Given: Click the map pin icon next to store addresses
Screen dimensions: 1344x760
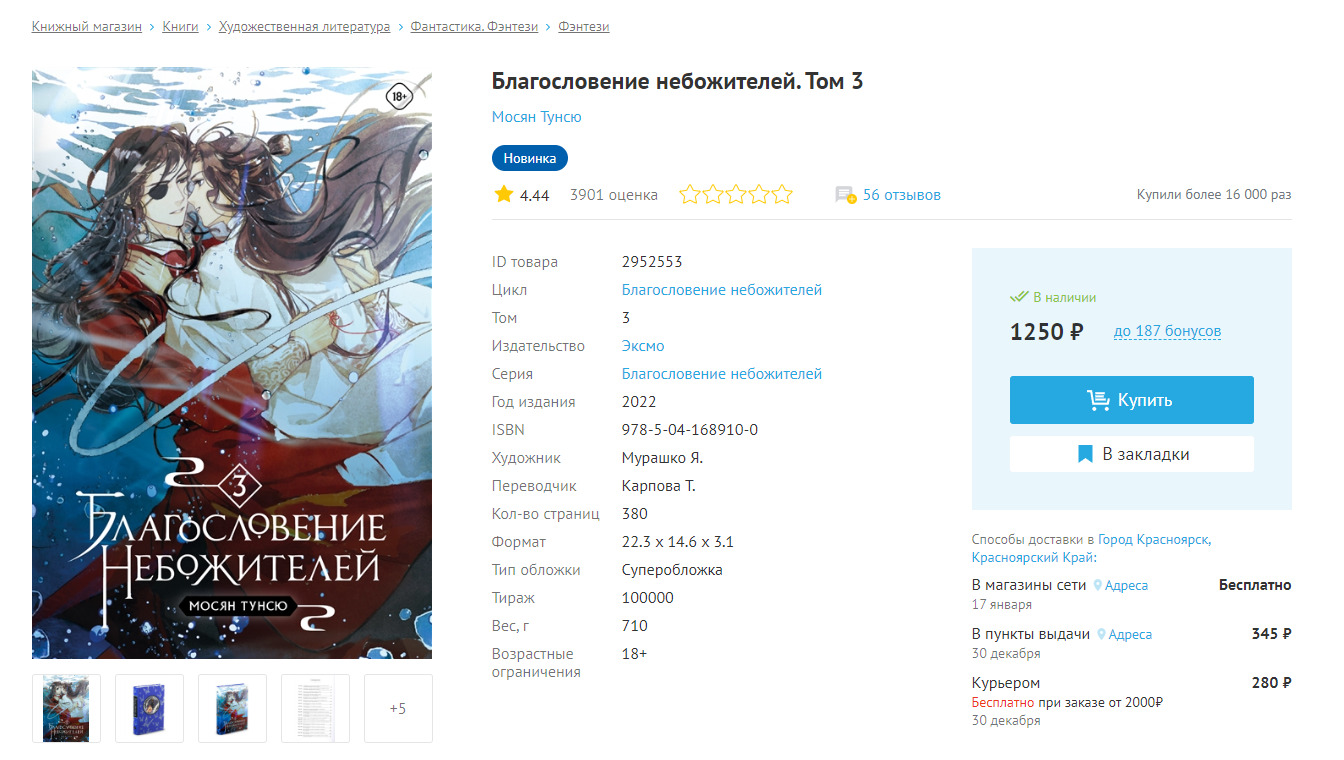Looking at the screenshot, I should point(1098,585).
